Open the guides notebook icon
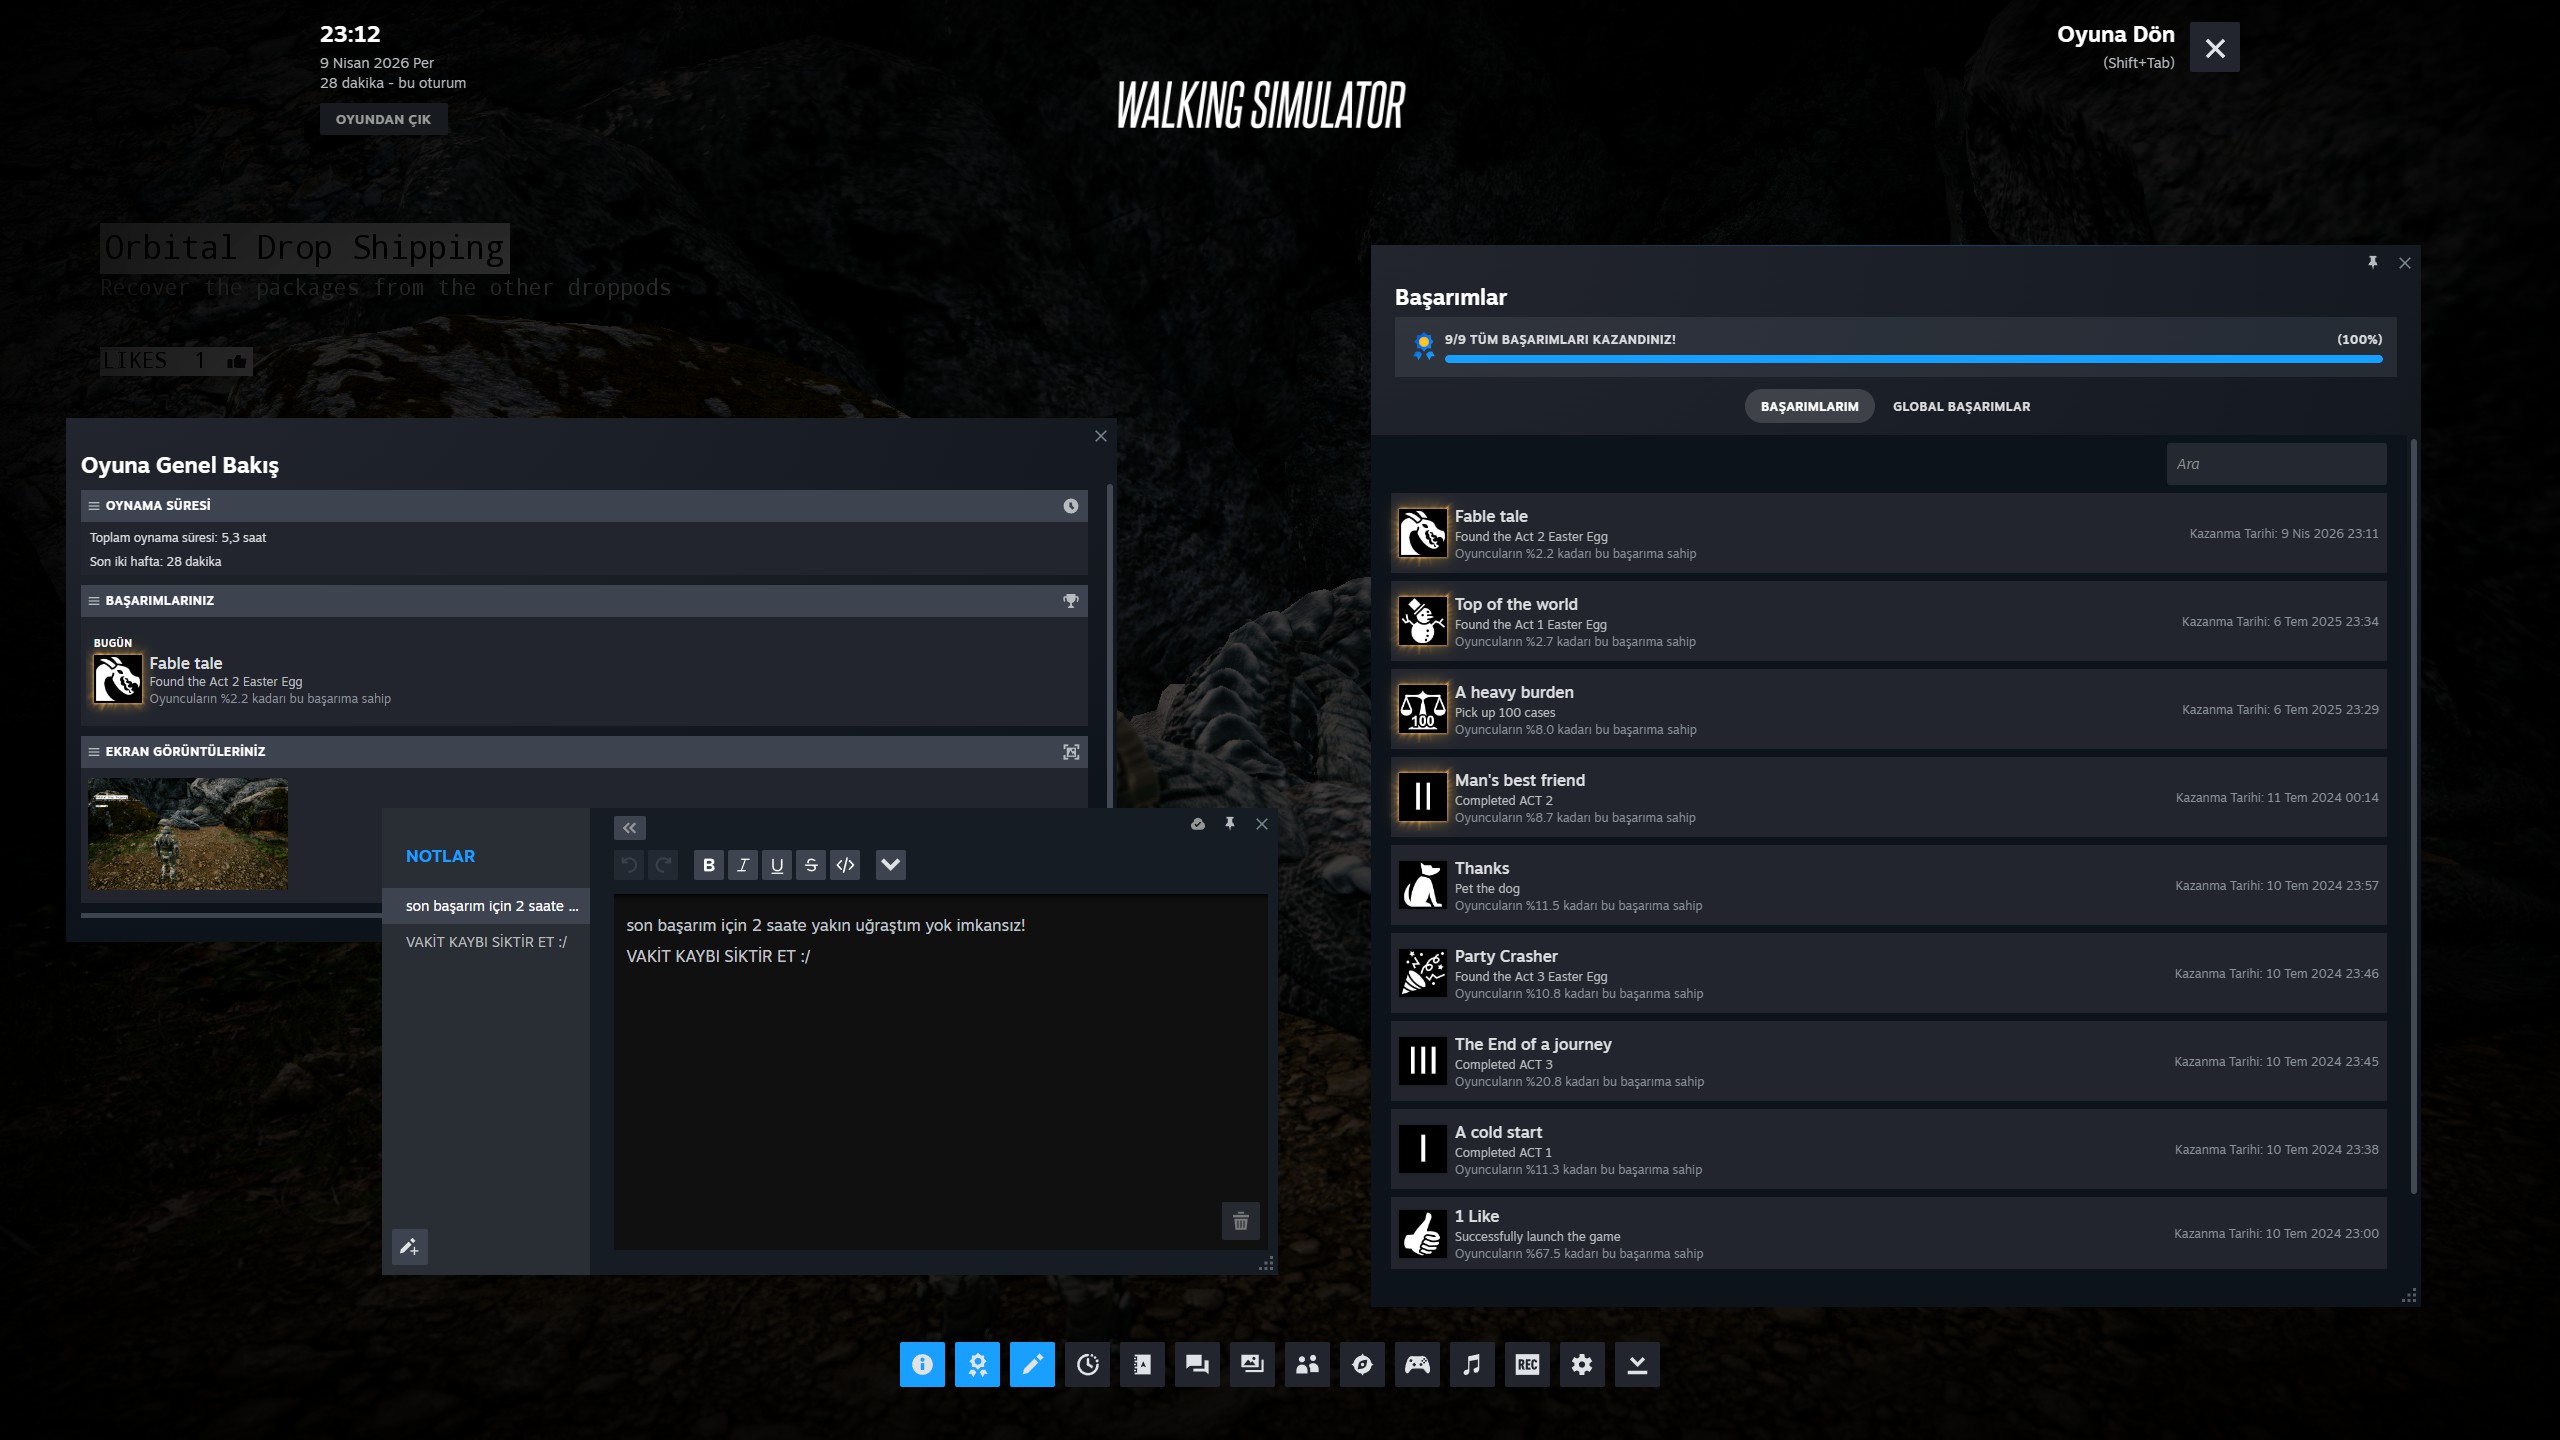 (1142, 1365)
